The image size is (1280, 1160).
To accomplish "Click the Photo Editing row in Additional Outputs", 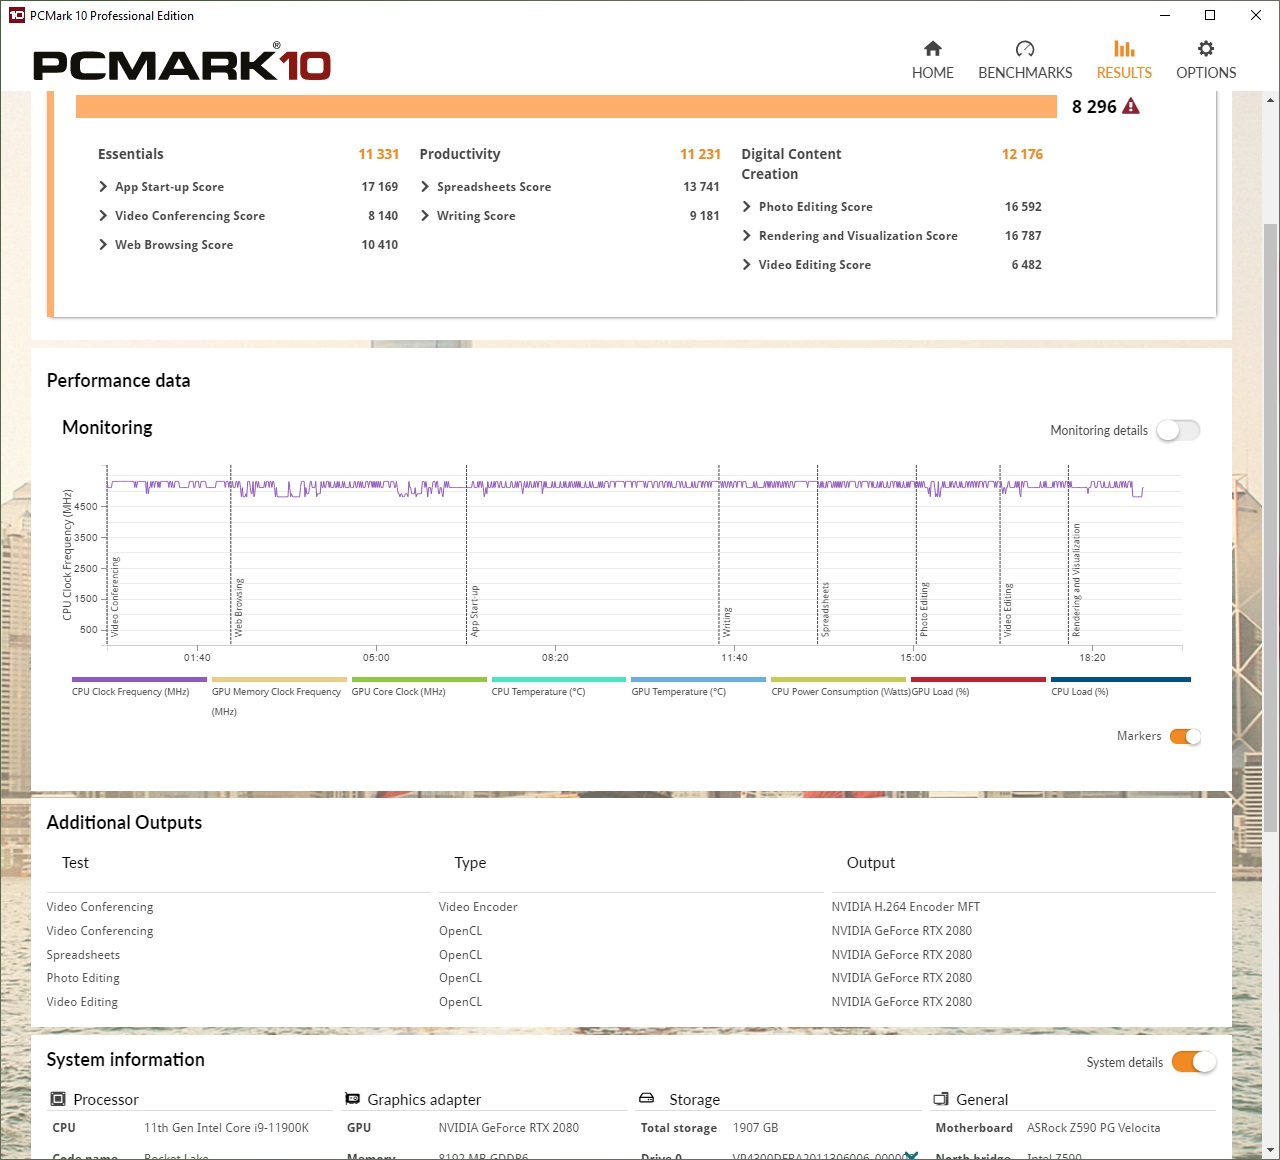I will (630, 978).
